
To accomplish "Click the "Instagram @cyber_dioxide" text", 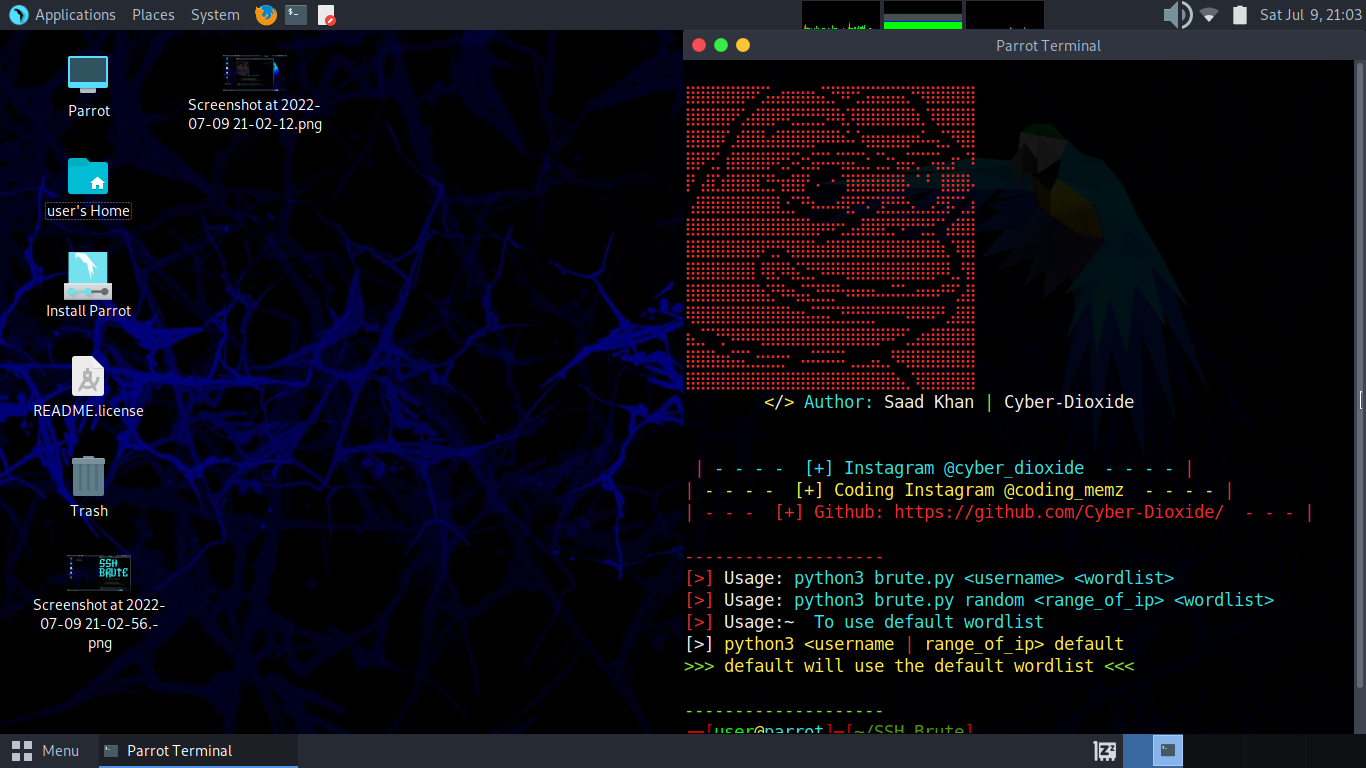I will pyautogui.click(x=964, y=468).
